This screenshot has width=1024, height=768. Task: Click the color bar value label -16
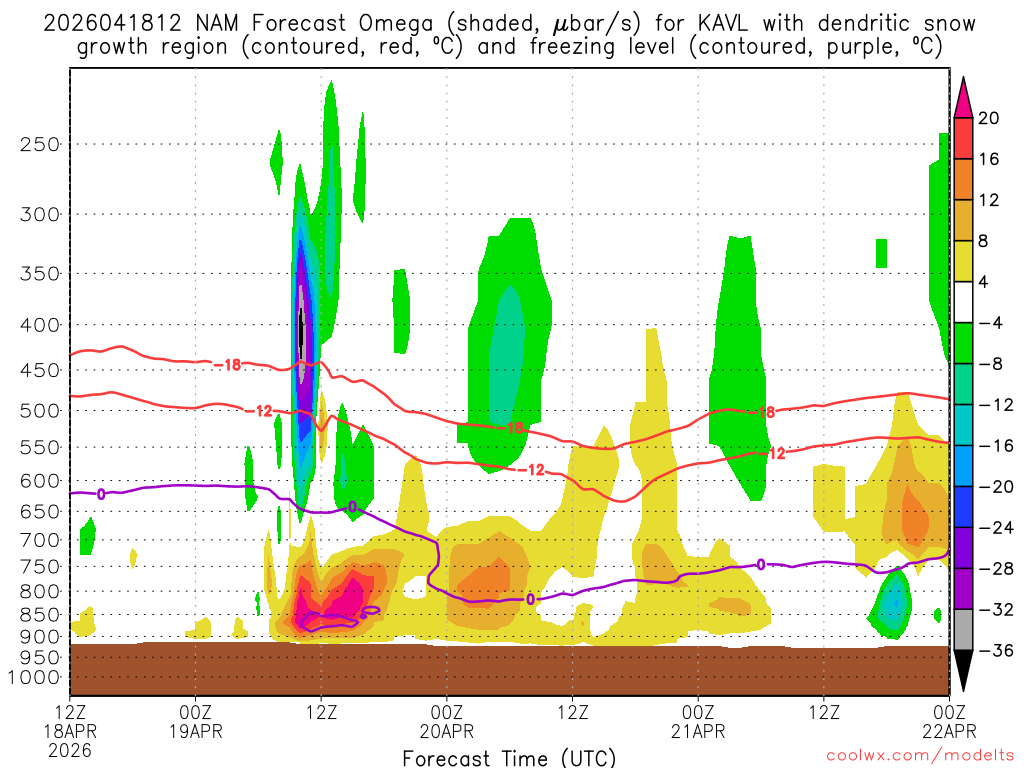point(996,445)
